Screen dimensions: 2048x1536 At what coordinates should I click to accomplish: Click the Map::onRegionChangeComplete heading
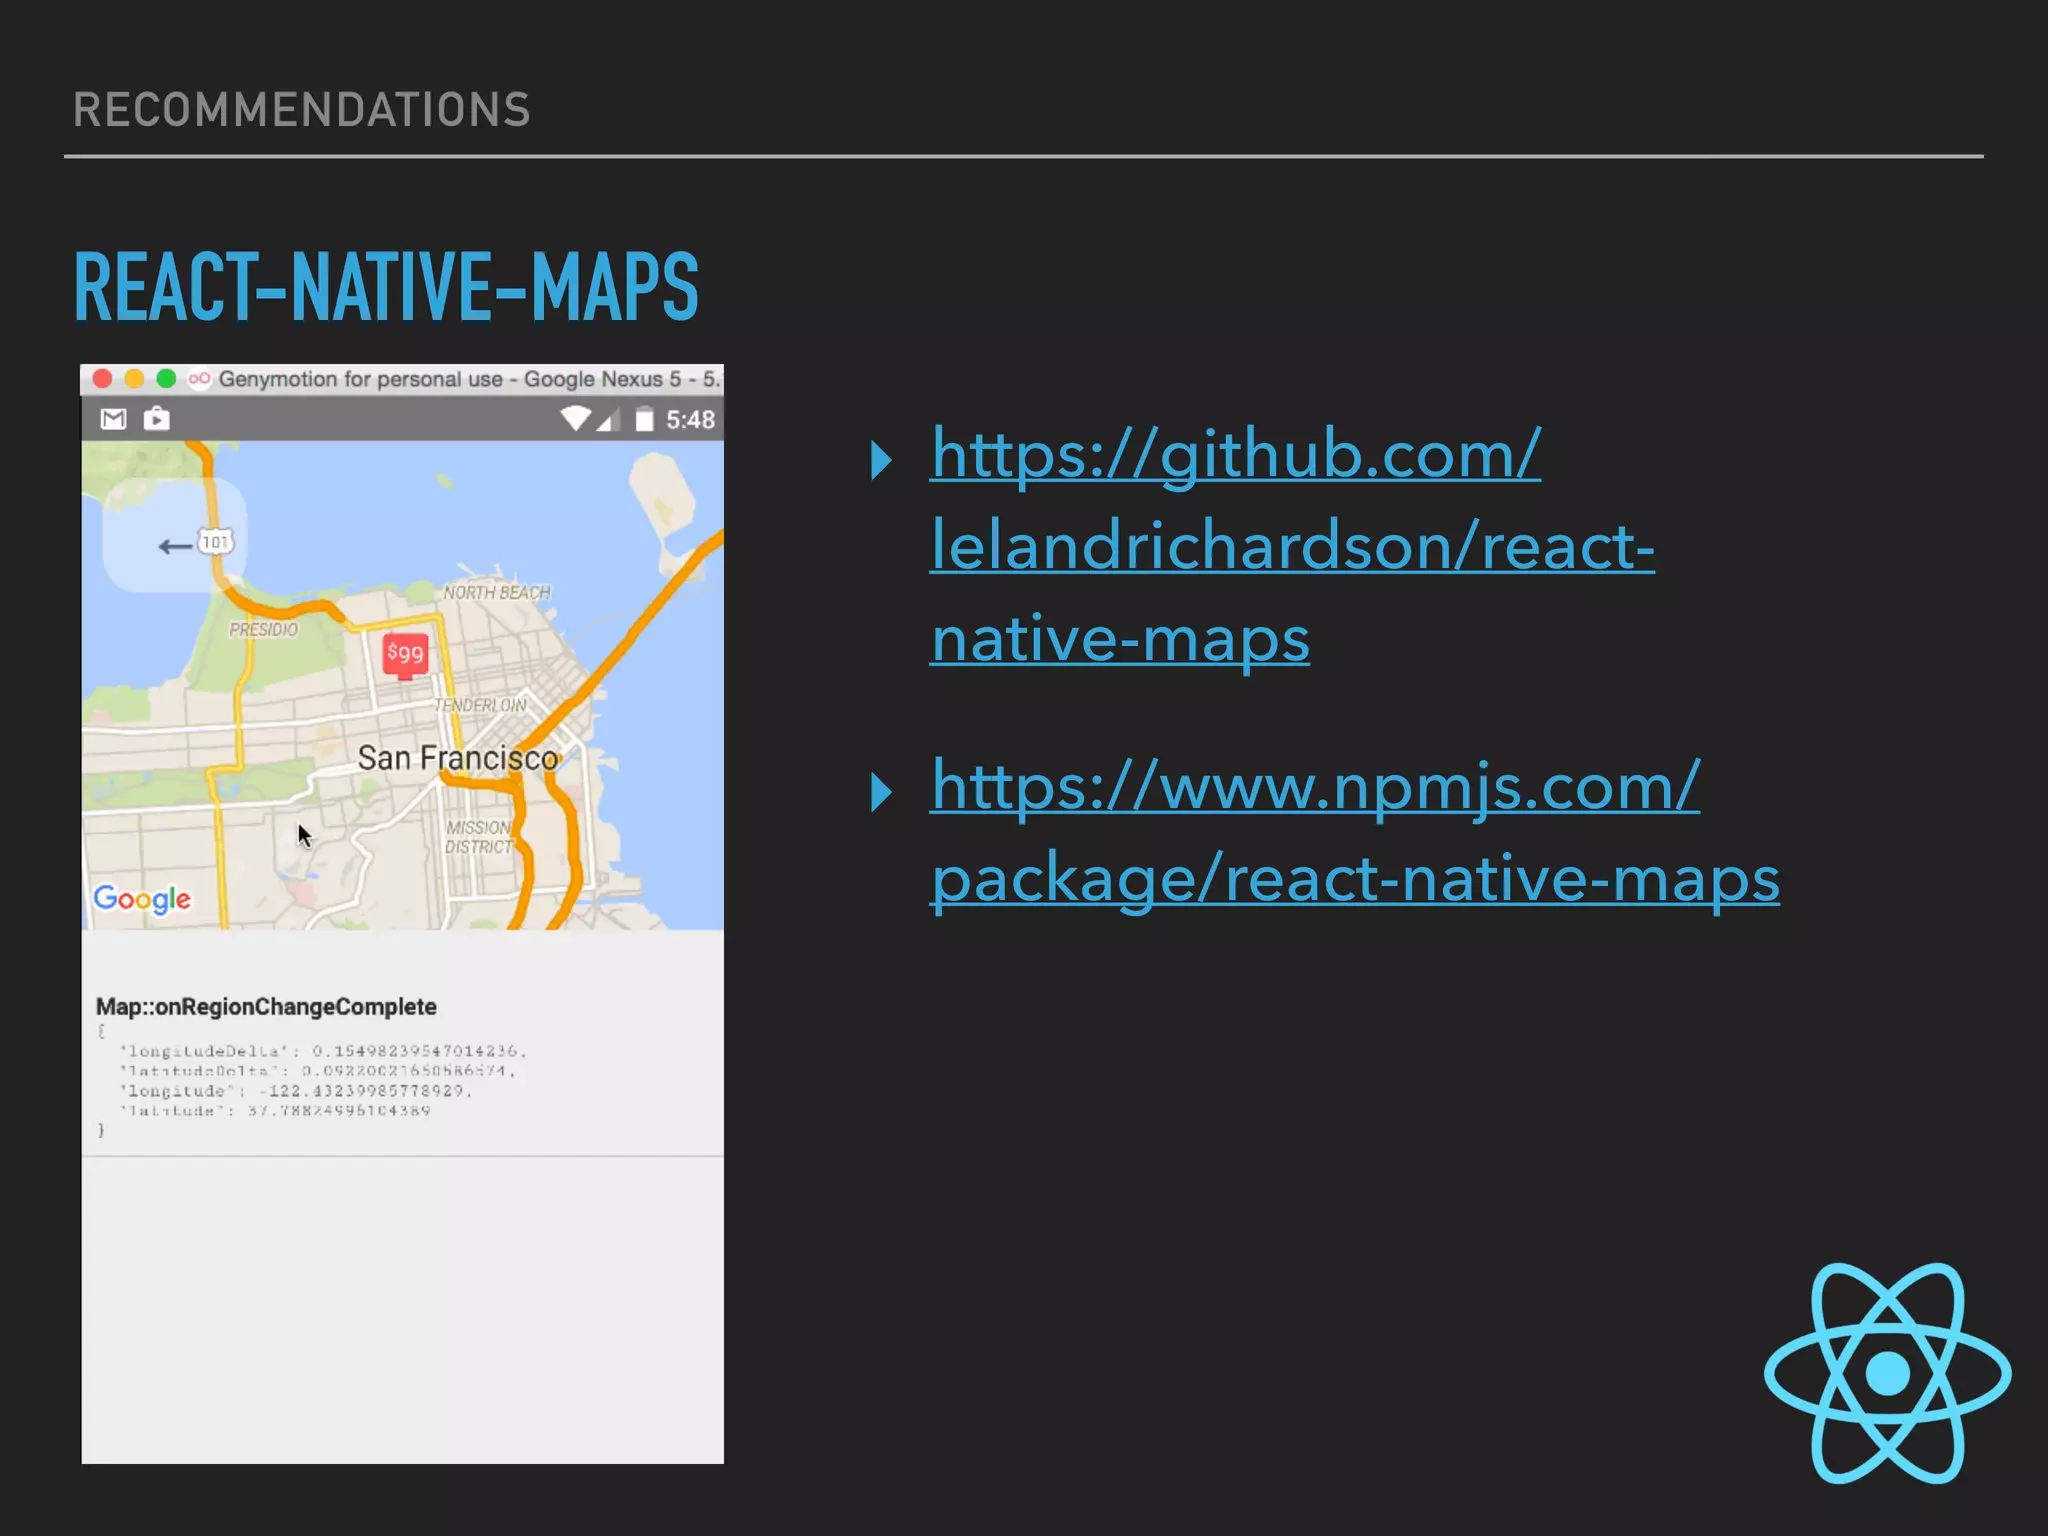(x=266, y=1007)
